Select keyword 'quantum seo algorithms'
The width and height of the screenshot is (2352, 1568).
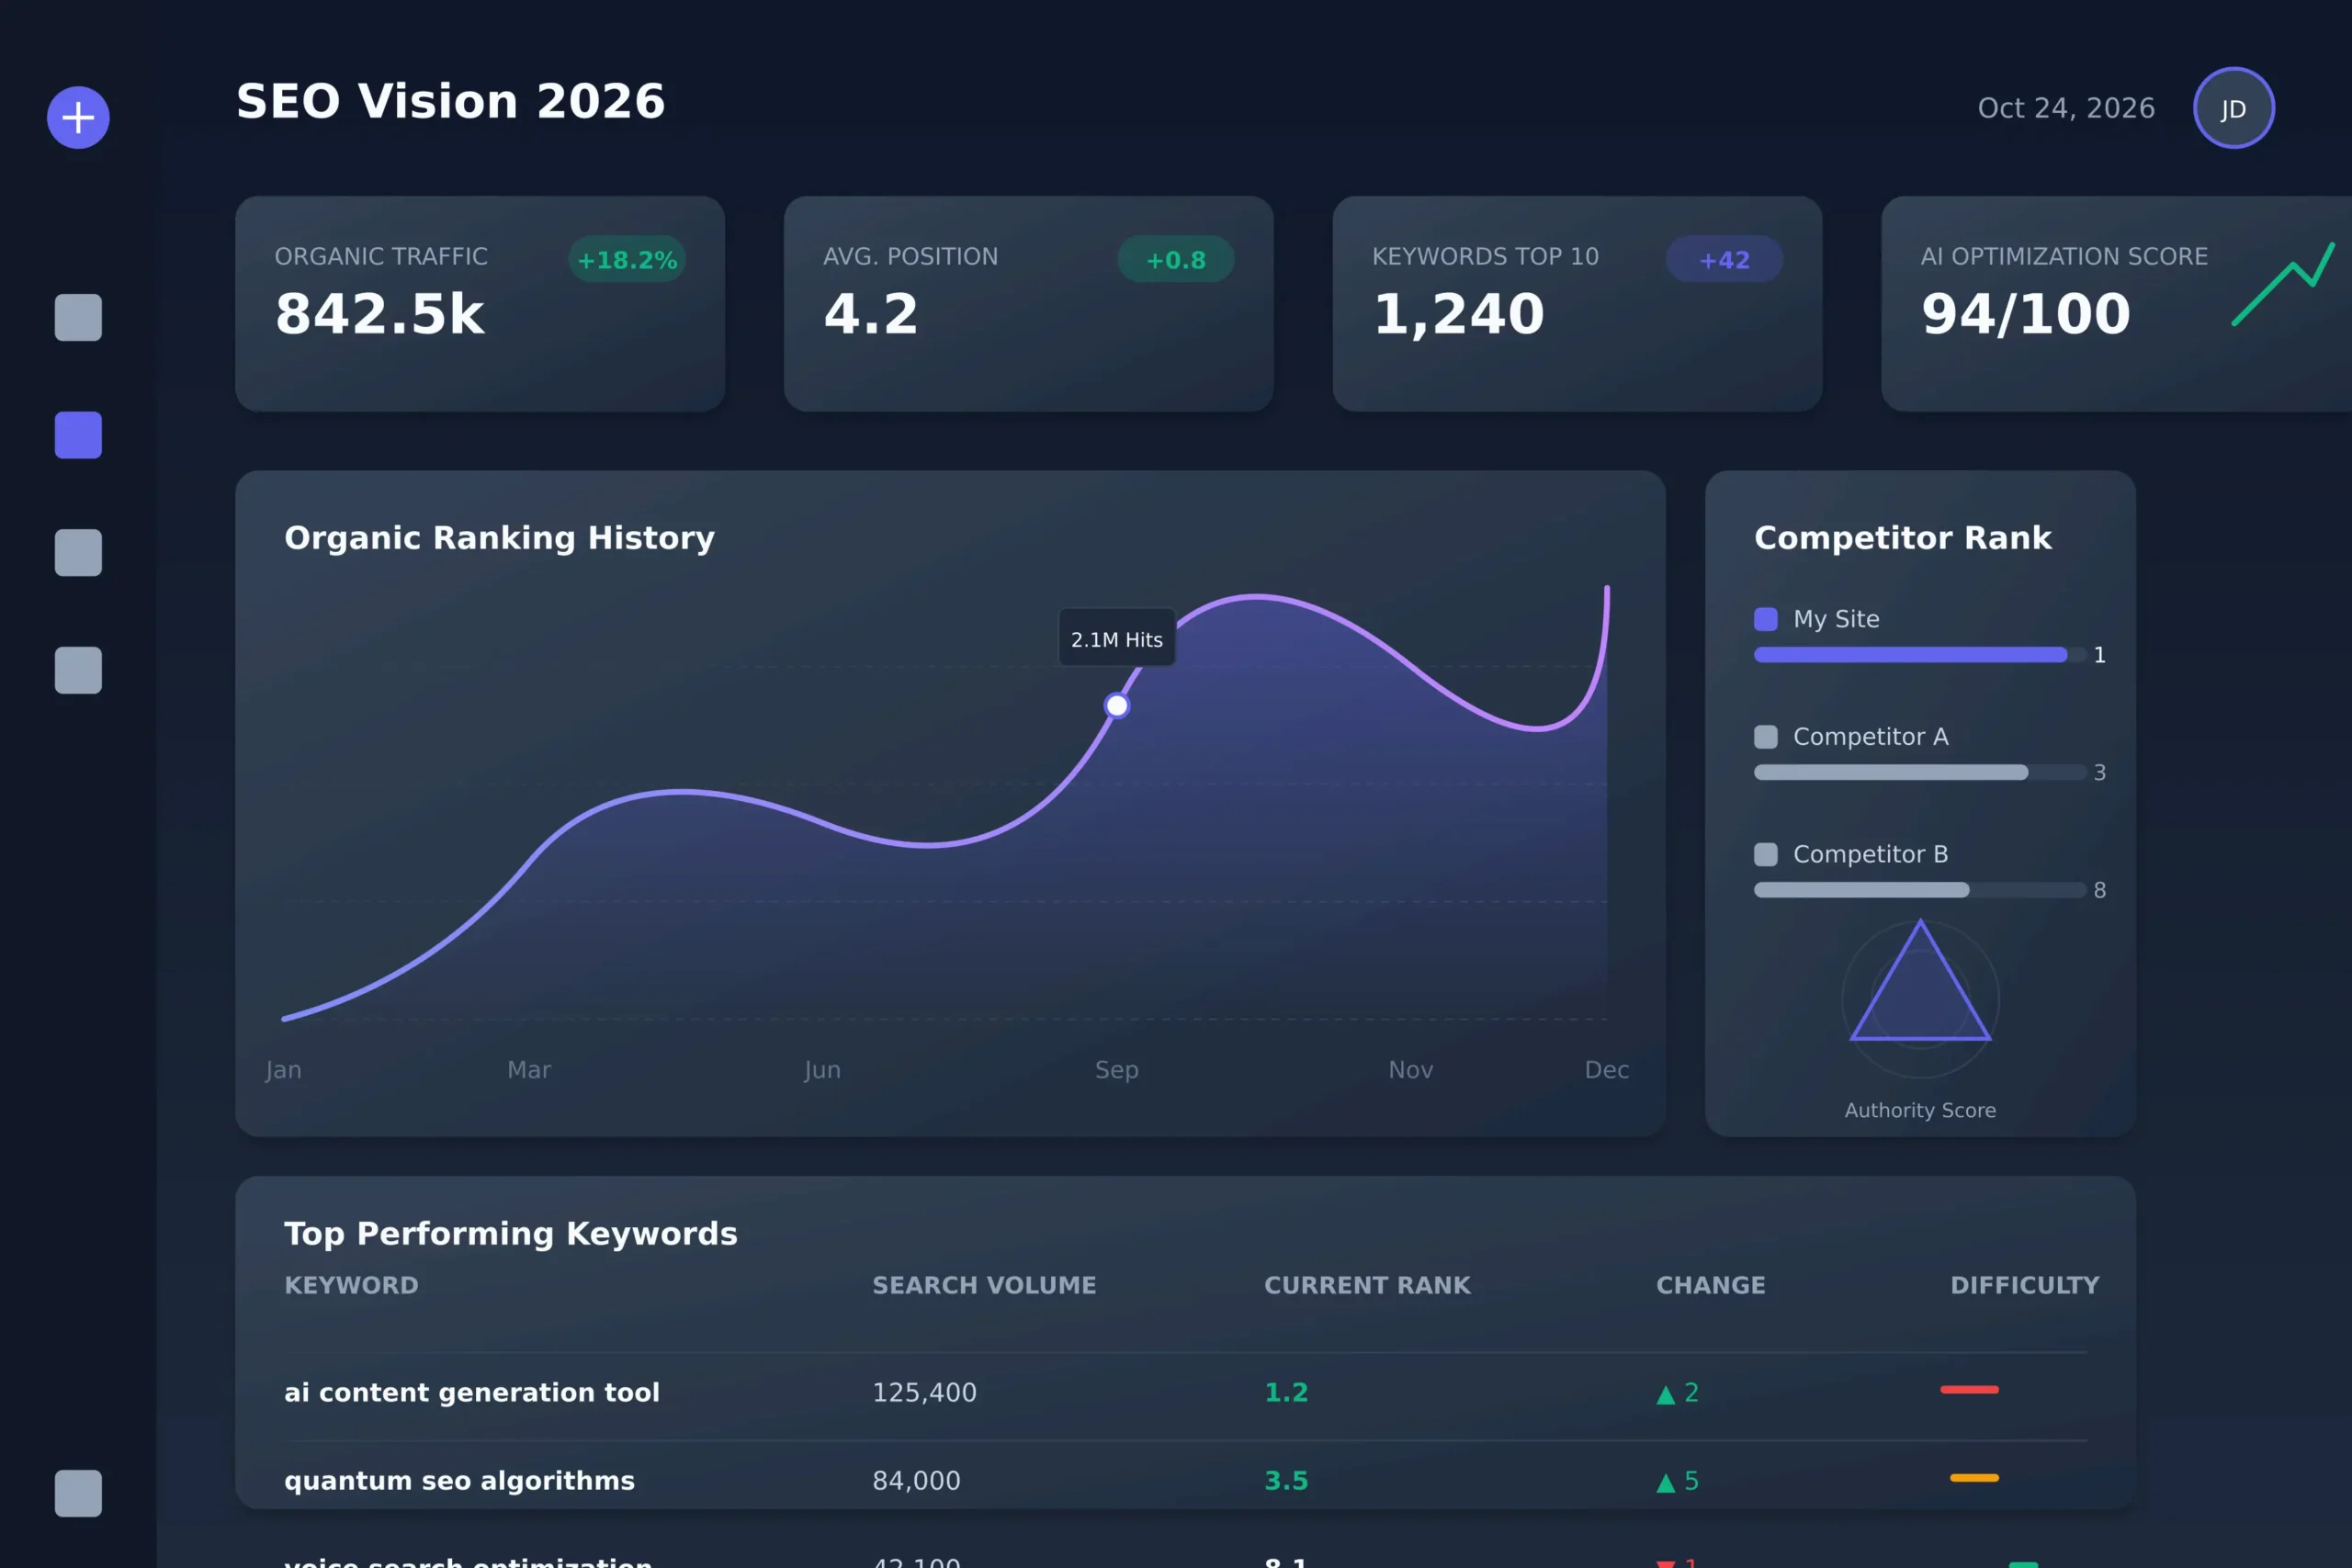(459, 1480)
